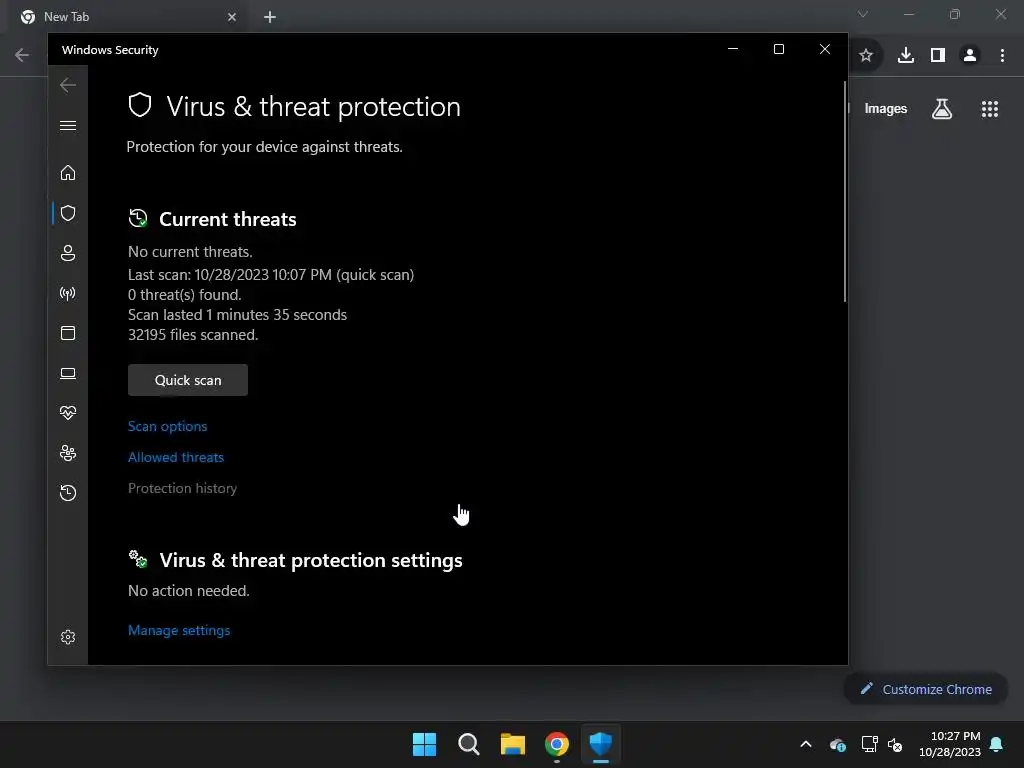
Task: Open notifications bell in taskbar
Action: point(997,744)
